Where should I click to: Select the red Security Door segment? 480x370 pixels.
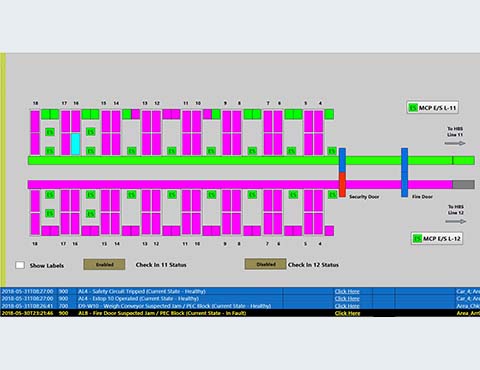[x=342, y=185]
